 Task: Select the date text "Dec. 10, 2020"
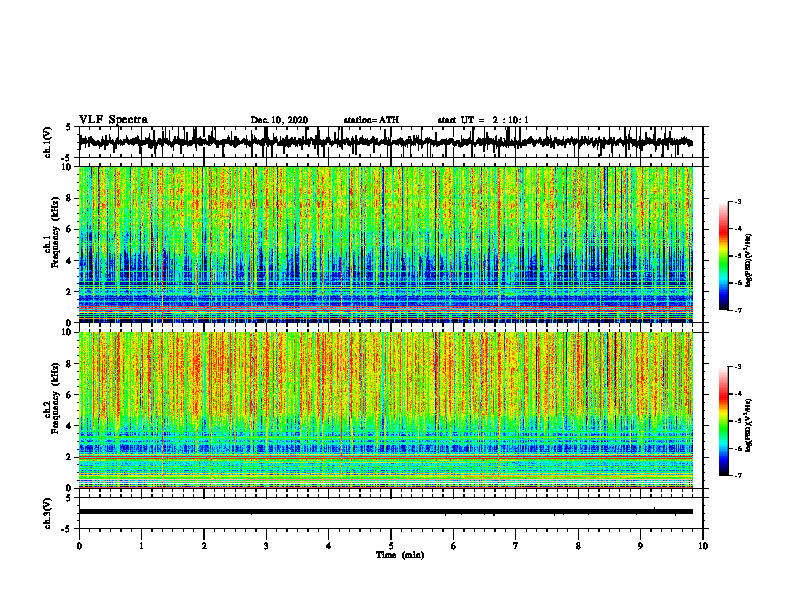point(279,120)
